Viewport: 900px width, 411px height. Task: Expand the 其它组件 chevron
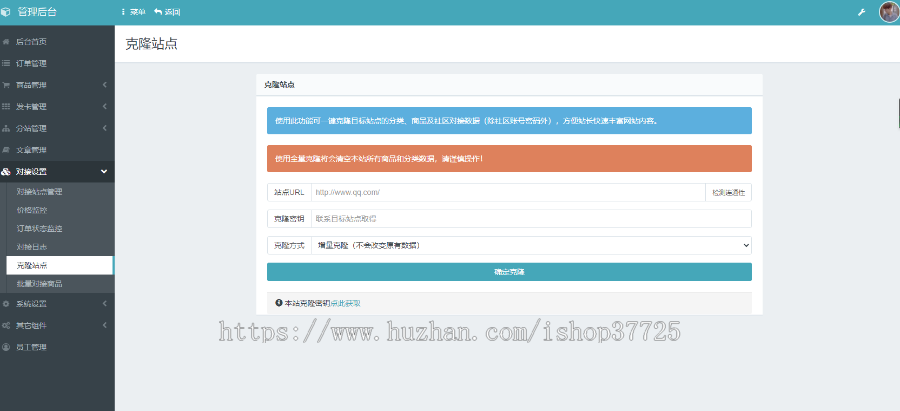pyautogui.click(x=104, y=325)
